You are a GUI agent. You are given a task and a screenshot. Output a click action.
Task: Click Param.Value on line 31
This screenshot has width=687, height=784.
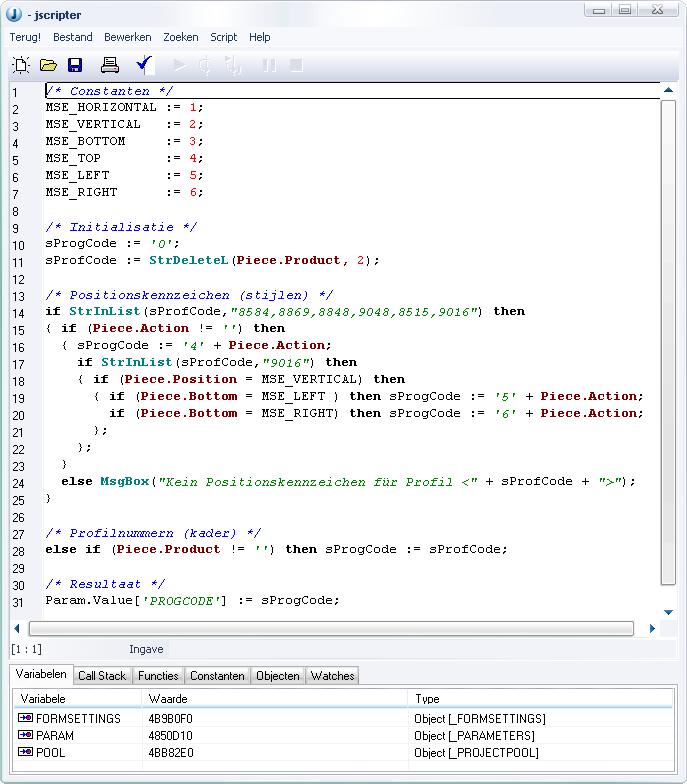click(89, 600)
